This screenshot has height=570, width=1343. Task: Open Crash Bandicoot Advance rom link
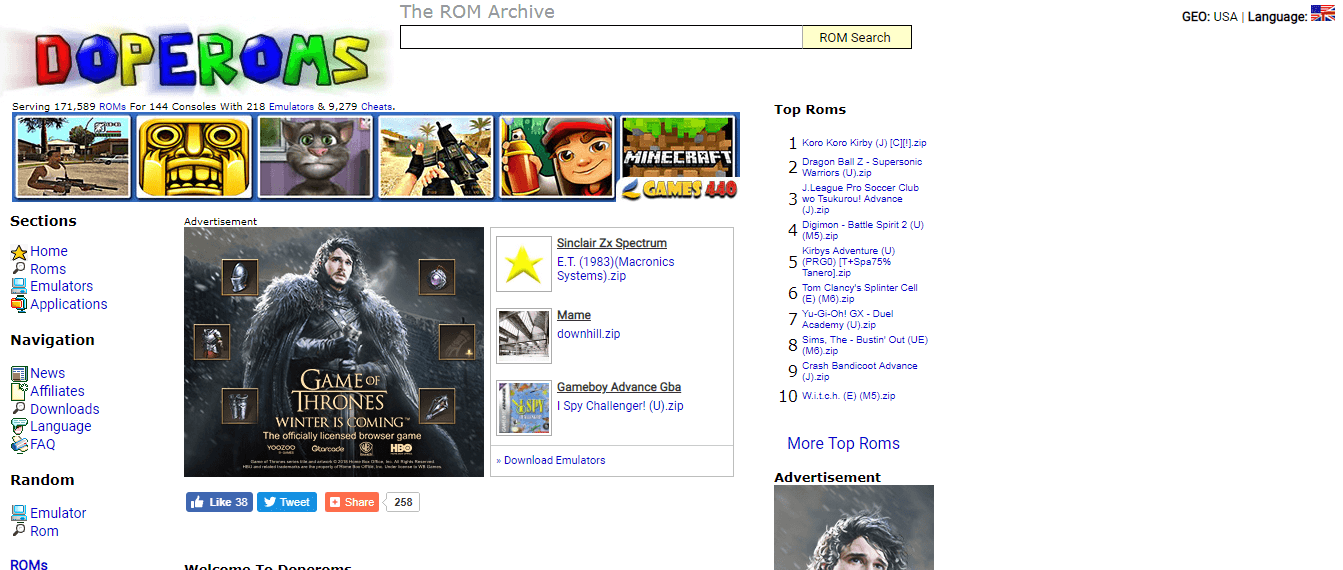[860, 371]
